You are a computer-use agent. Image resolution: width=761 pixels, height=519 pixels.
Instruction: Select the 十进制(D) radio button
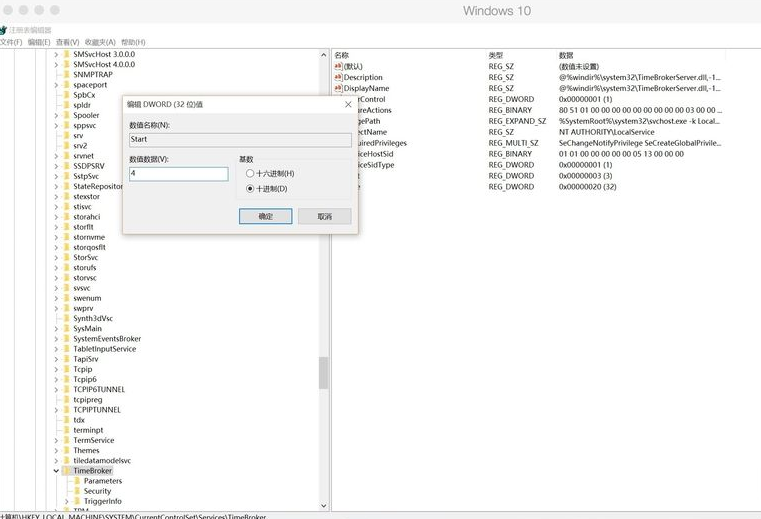250,188
